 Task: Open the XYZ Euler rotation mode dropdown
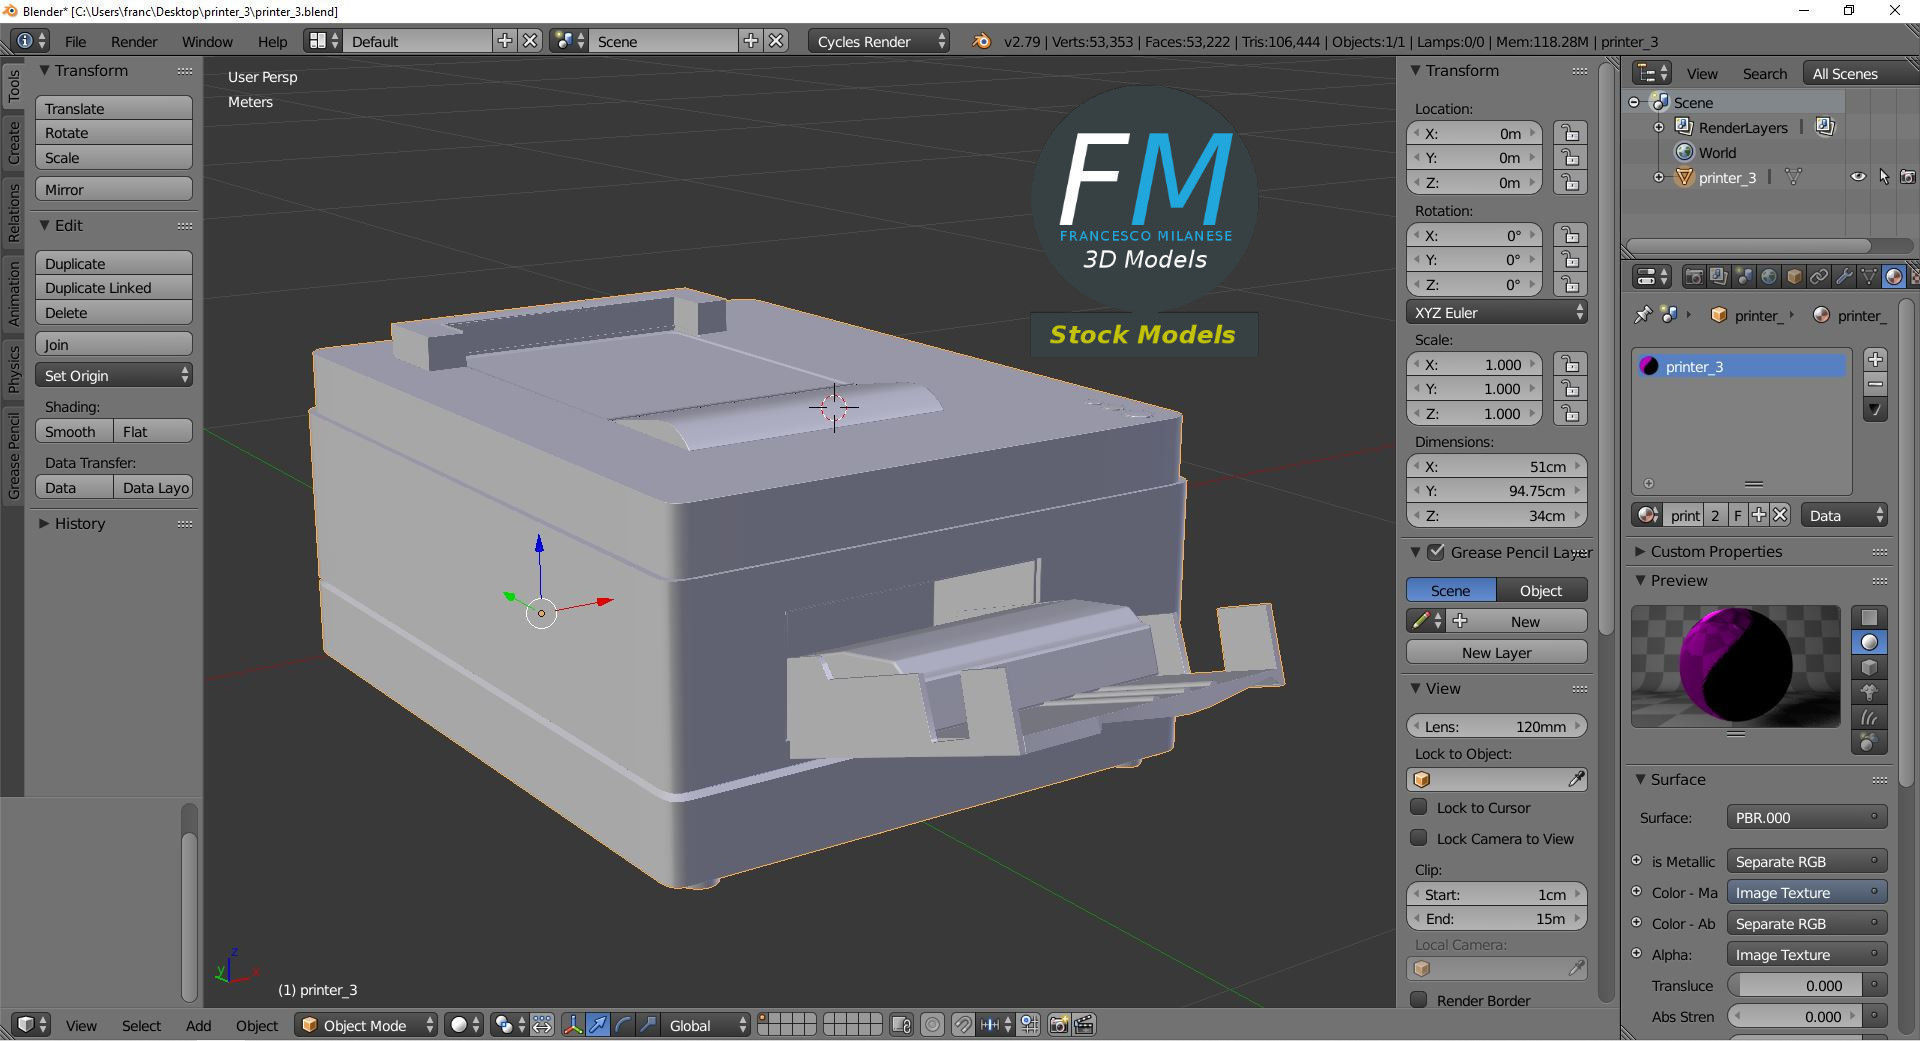1496,312
